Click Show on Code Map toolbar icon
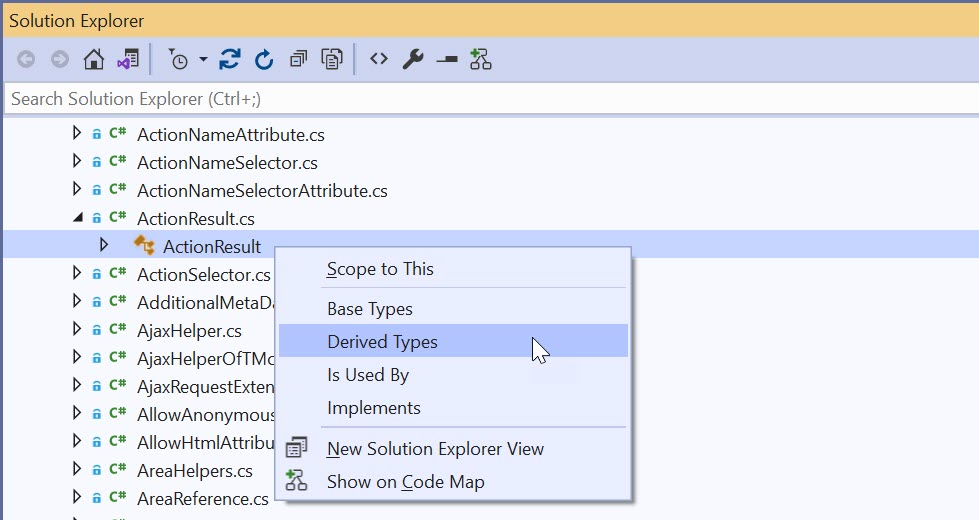Screen dimensions: 979x520 click(481, 59)
